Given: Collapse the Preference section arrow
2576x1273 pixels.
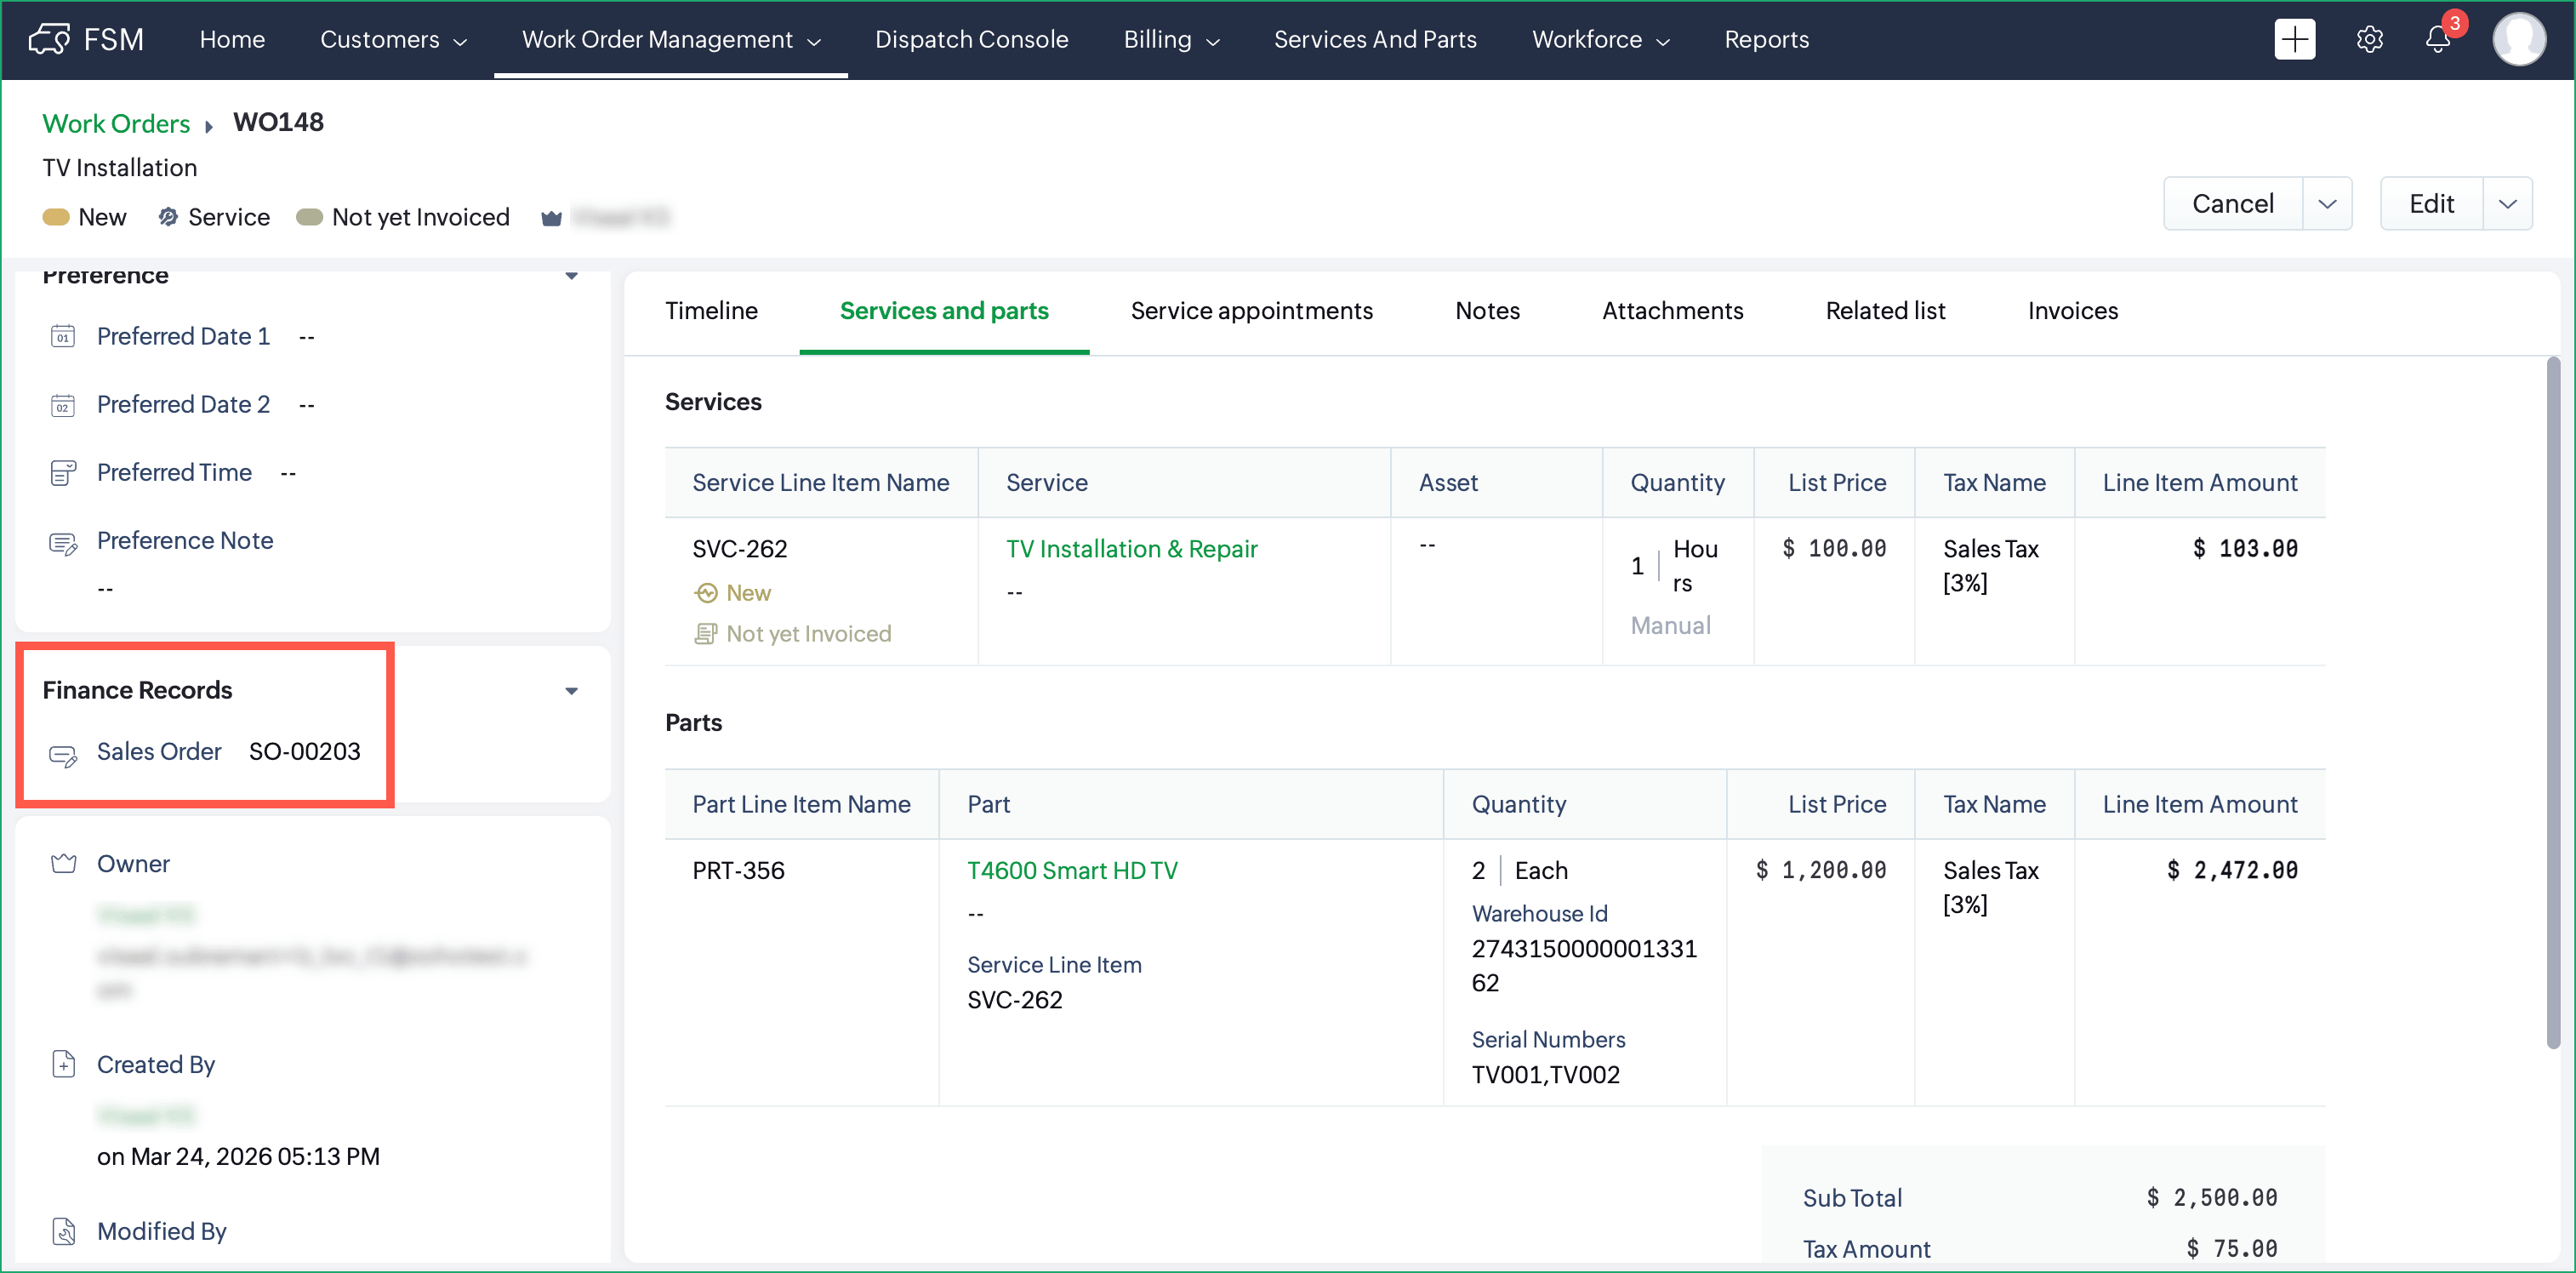Looking at the screenshot, I should coord(571,276).
